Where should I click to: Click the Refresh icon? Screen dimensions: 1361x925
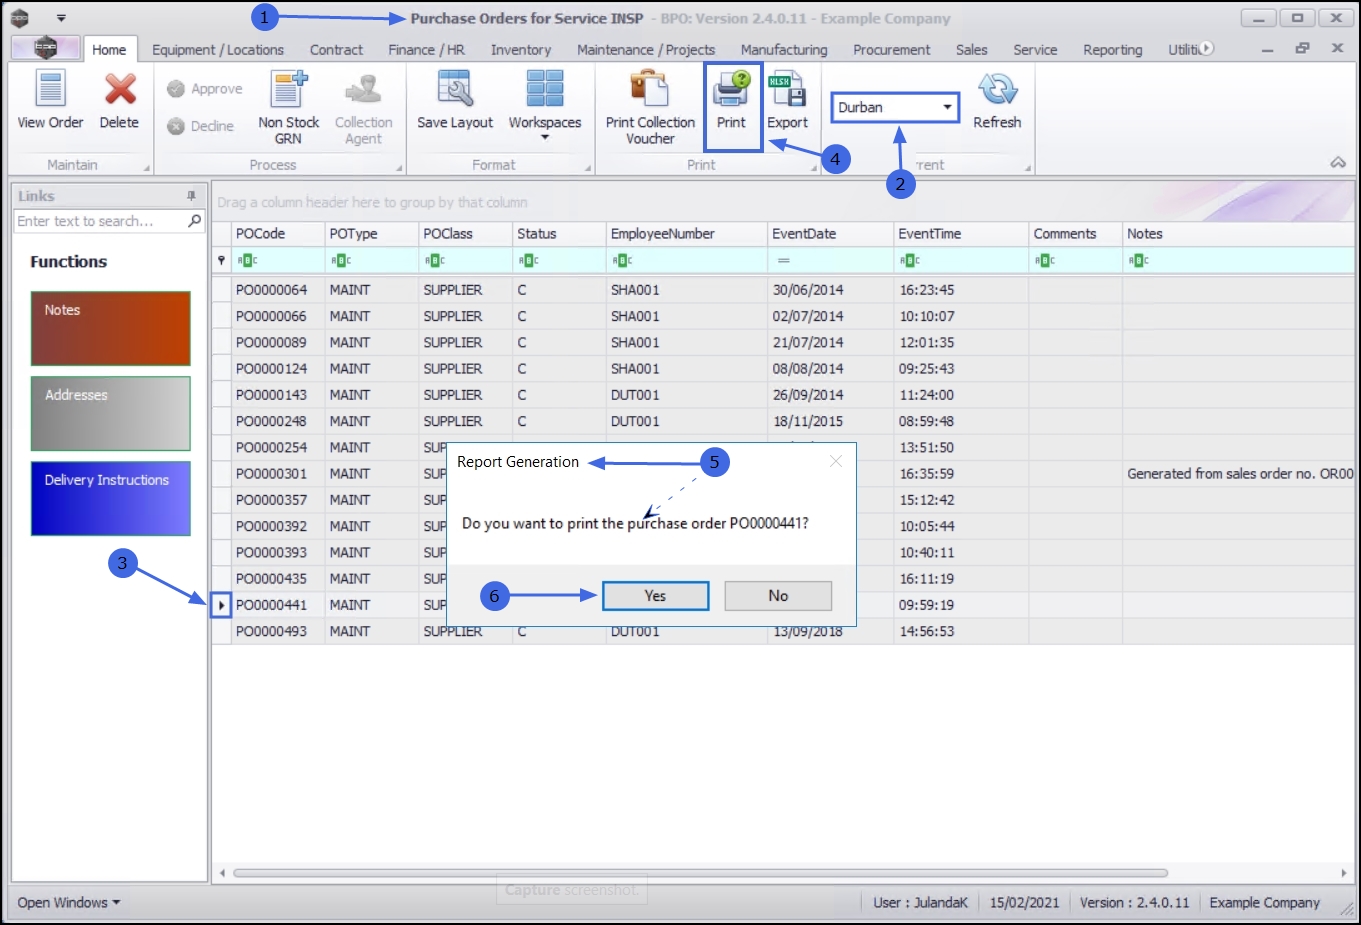coord(997,100)
